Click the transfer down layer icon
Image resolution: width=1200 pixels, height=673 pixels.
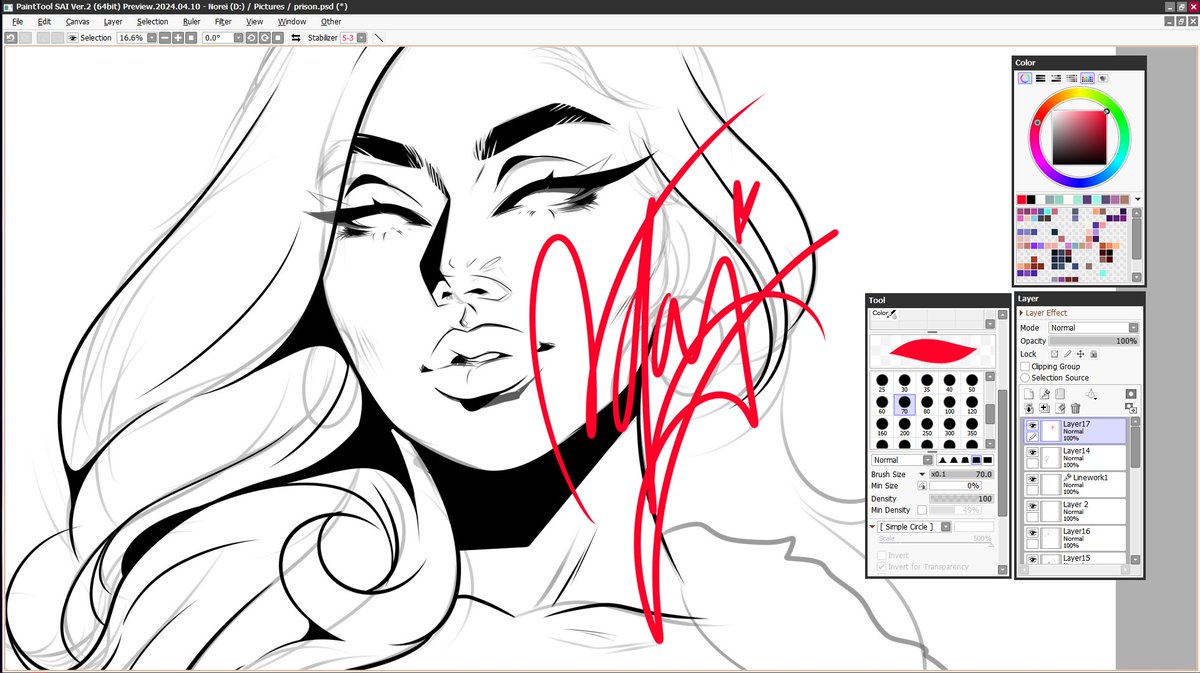pyautogui.click(x=1029, y=408)
